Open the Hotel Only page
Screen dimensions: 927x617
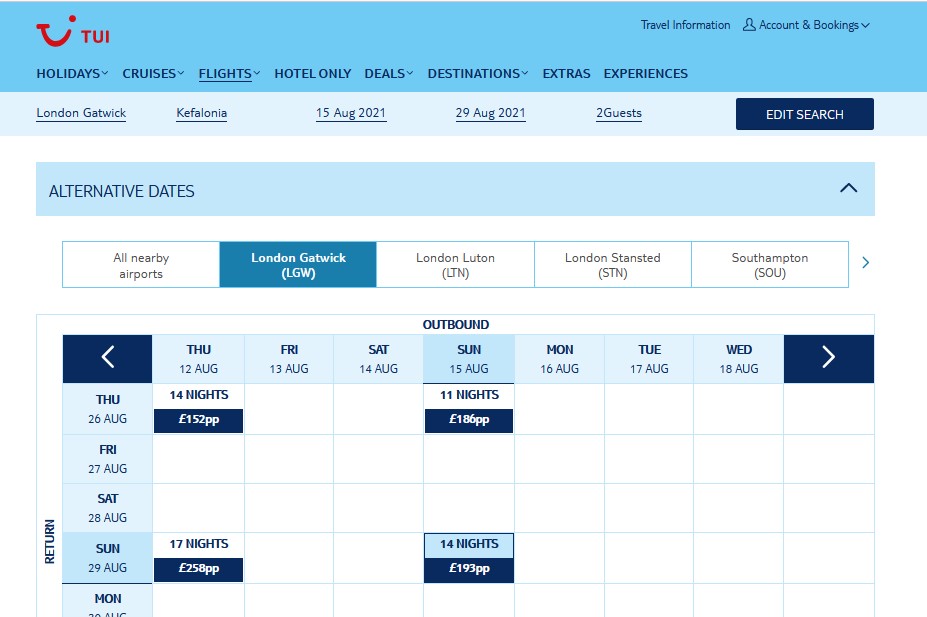(x=313, y=74)
